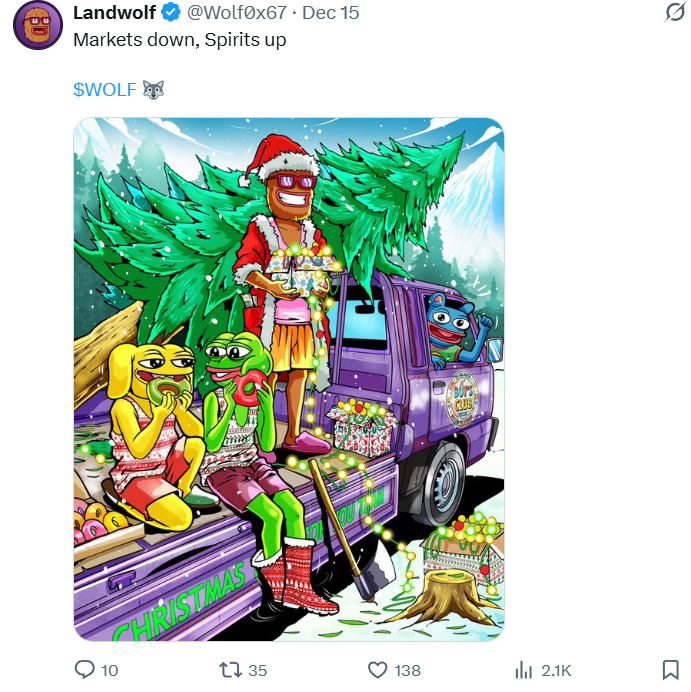Image resolution: width=691 pixels, height=692 pixels.
Task: Click the 2.1K views count
Action: [x=556, y=670]
